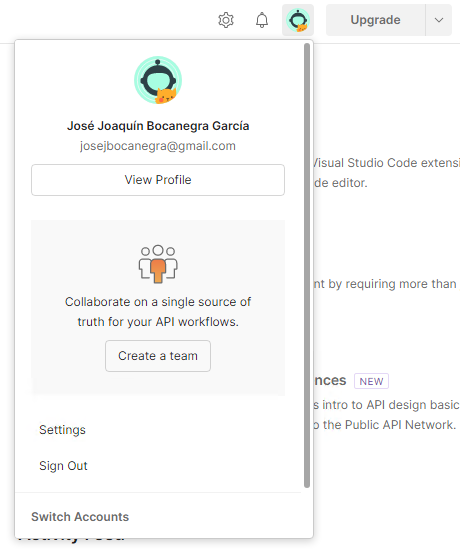Open the notifications bell icon

pos(262,20)
